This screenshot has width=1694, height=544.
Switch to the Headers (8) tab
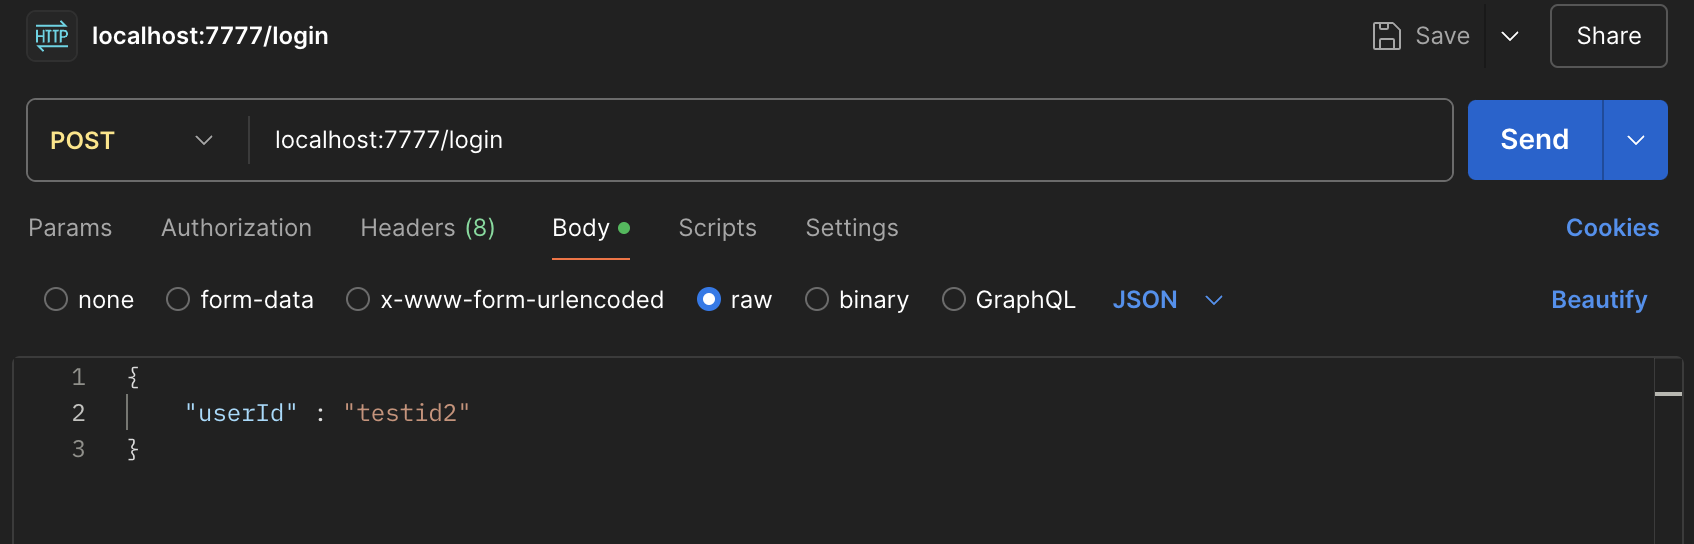427,228
